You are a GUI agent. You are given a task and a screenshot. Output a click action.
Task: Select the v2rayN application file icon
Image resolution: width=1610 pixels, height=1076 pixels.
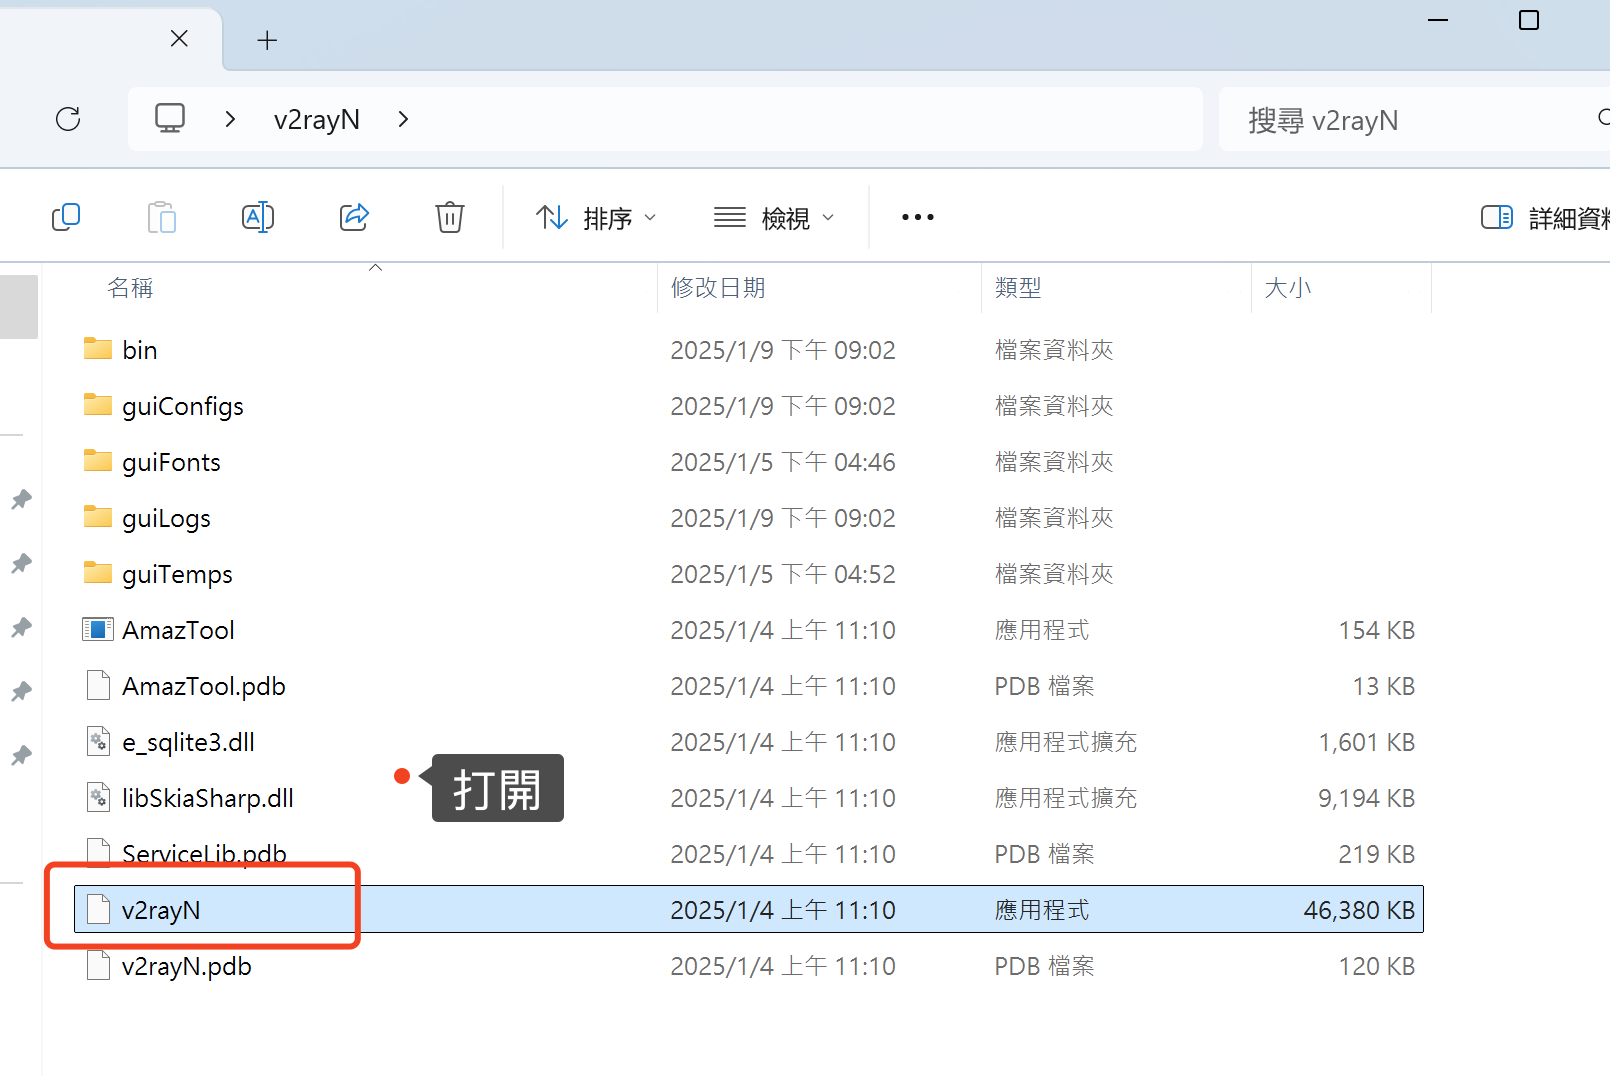point(98,909)
